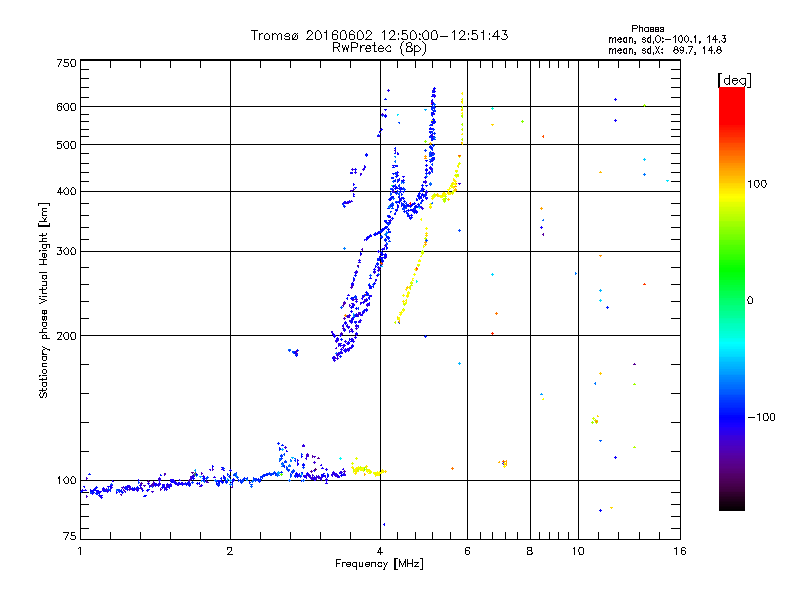The image size is (800, 600).
Task: Pick the black bottom of the colorbar
Action: click(x=731, y=506)
